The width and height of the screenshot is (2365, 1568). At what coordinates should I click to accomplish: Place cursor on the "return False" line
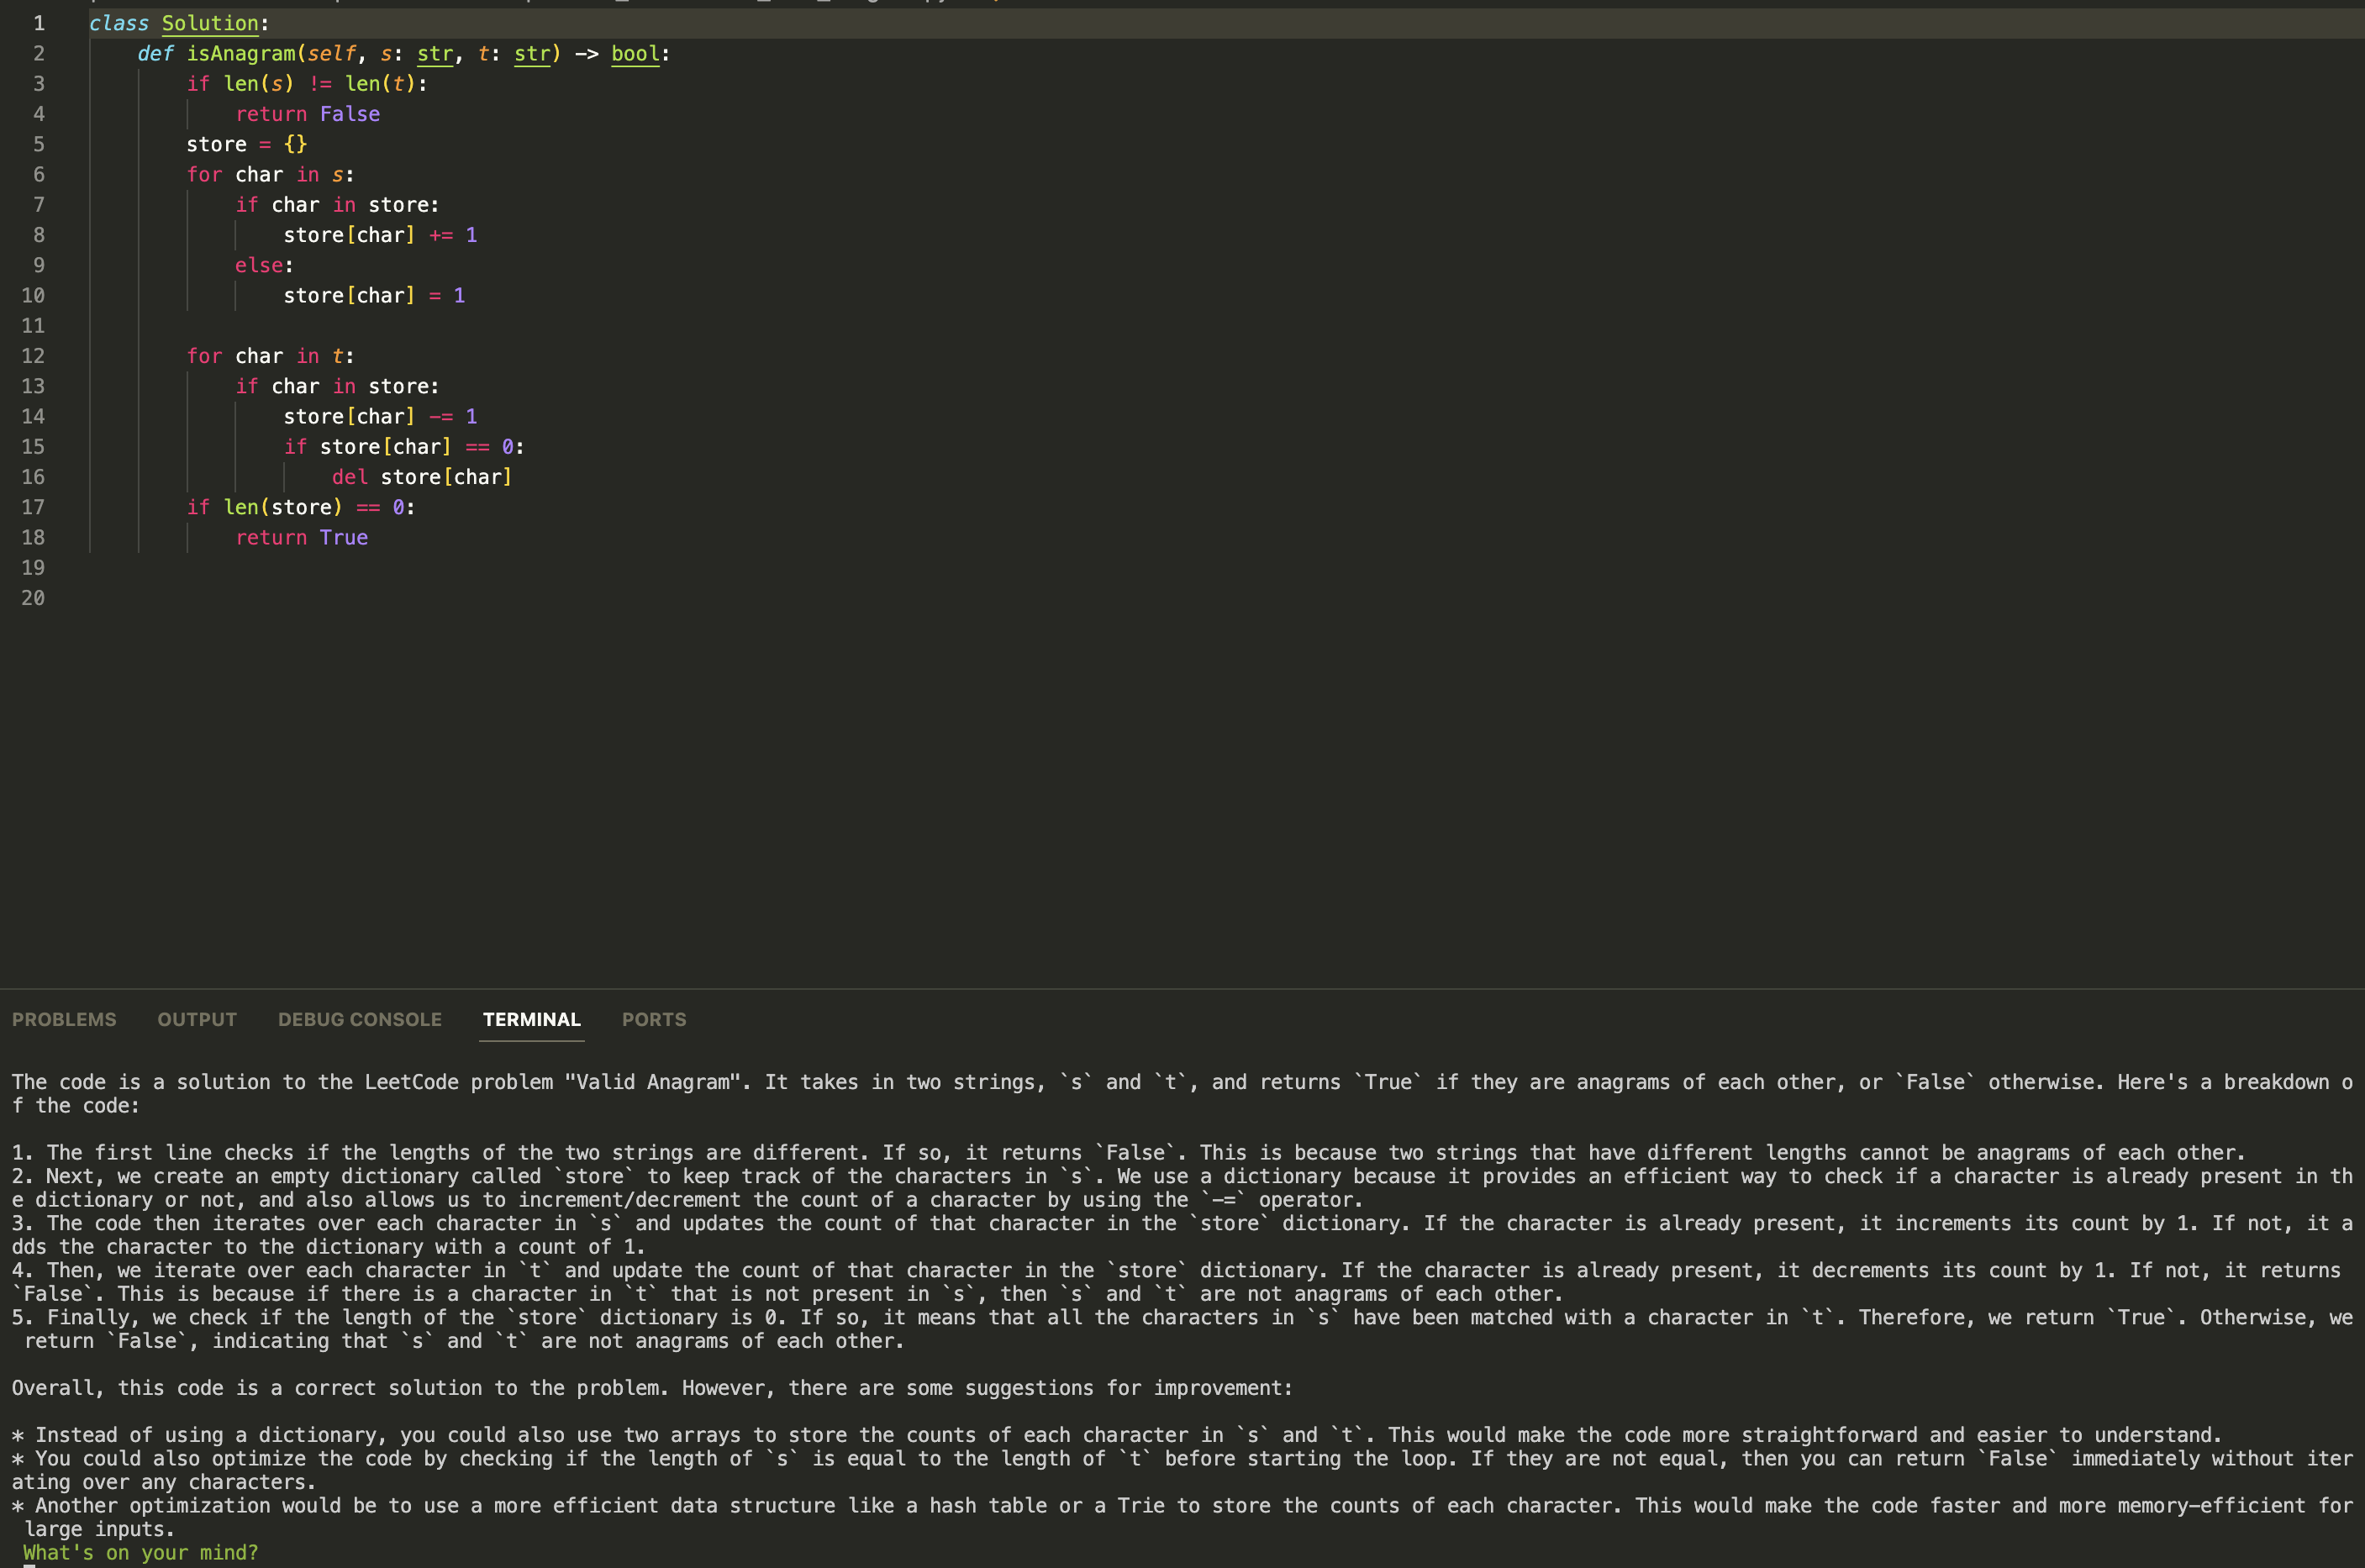tap(307, 114)
